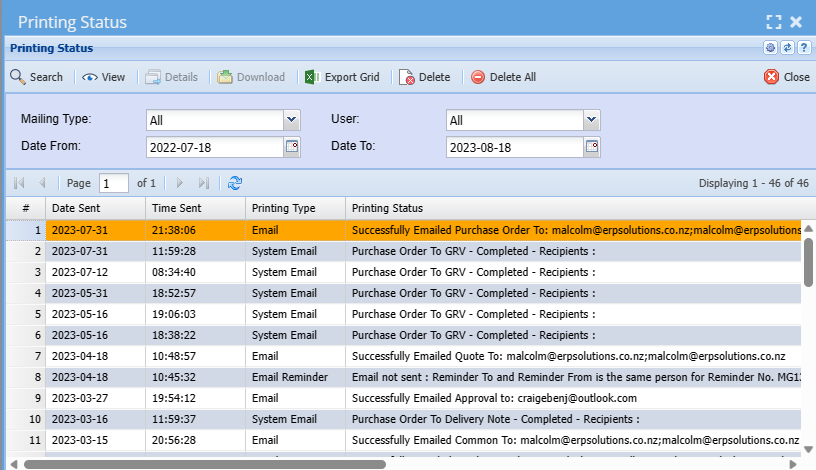The height and width of the screenshot is (470, 816).
Task: Click the horizontal scrollbar thumb
Action: tap(205, 464)
